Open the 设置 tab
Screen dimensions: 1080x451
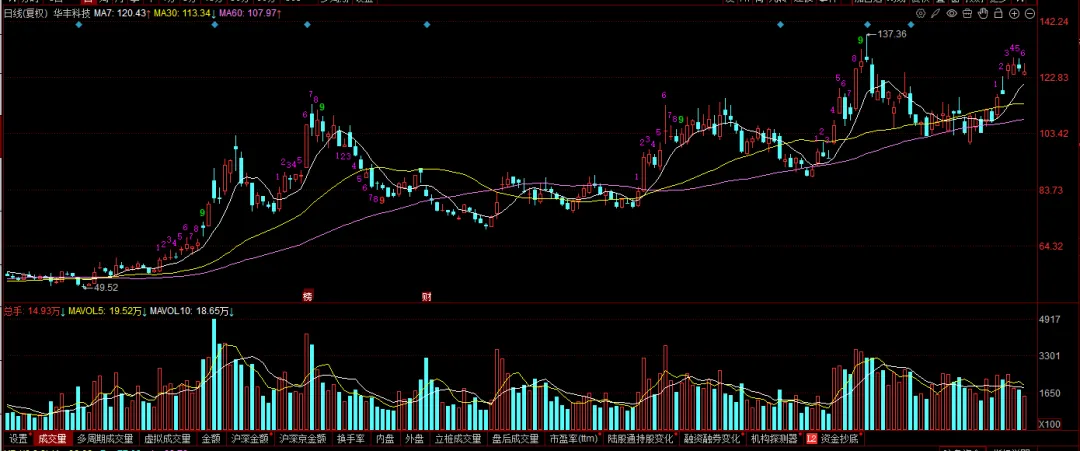click(x=18, y=439)
